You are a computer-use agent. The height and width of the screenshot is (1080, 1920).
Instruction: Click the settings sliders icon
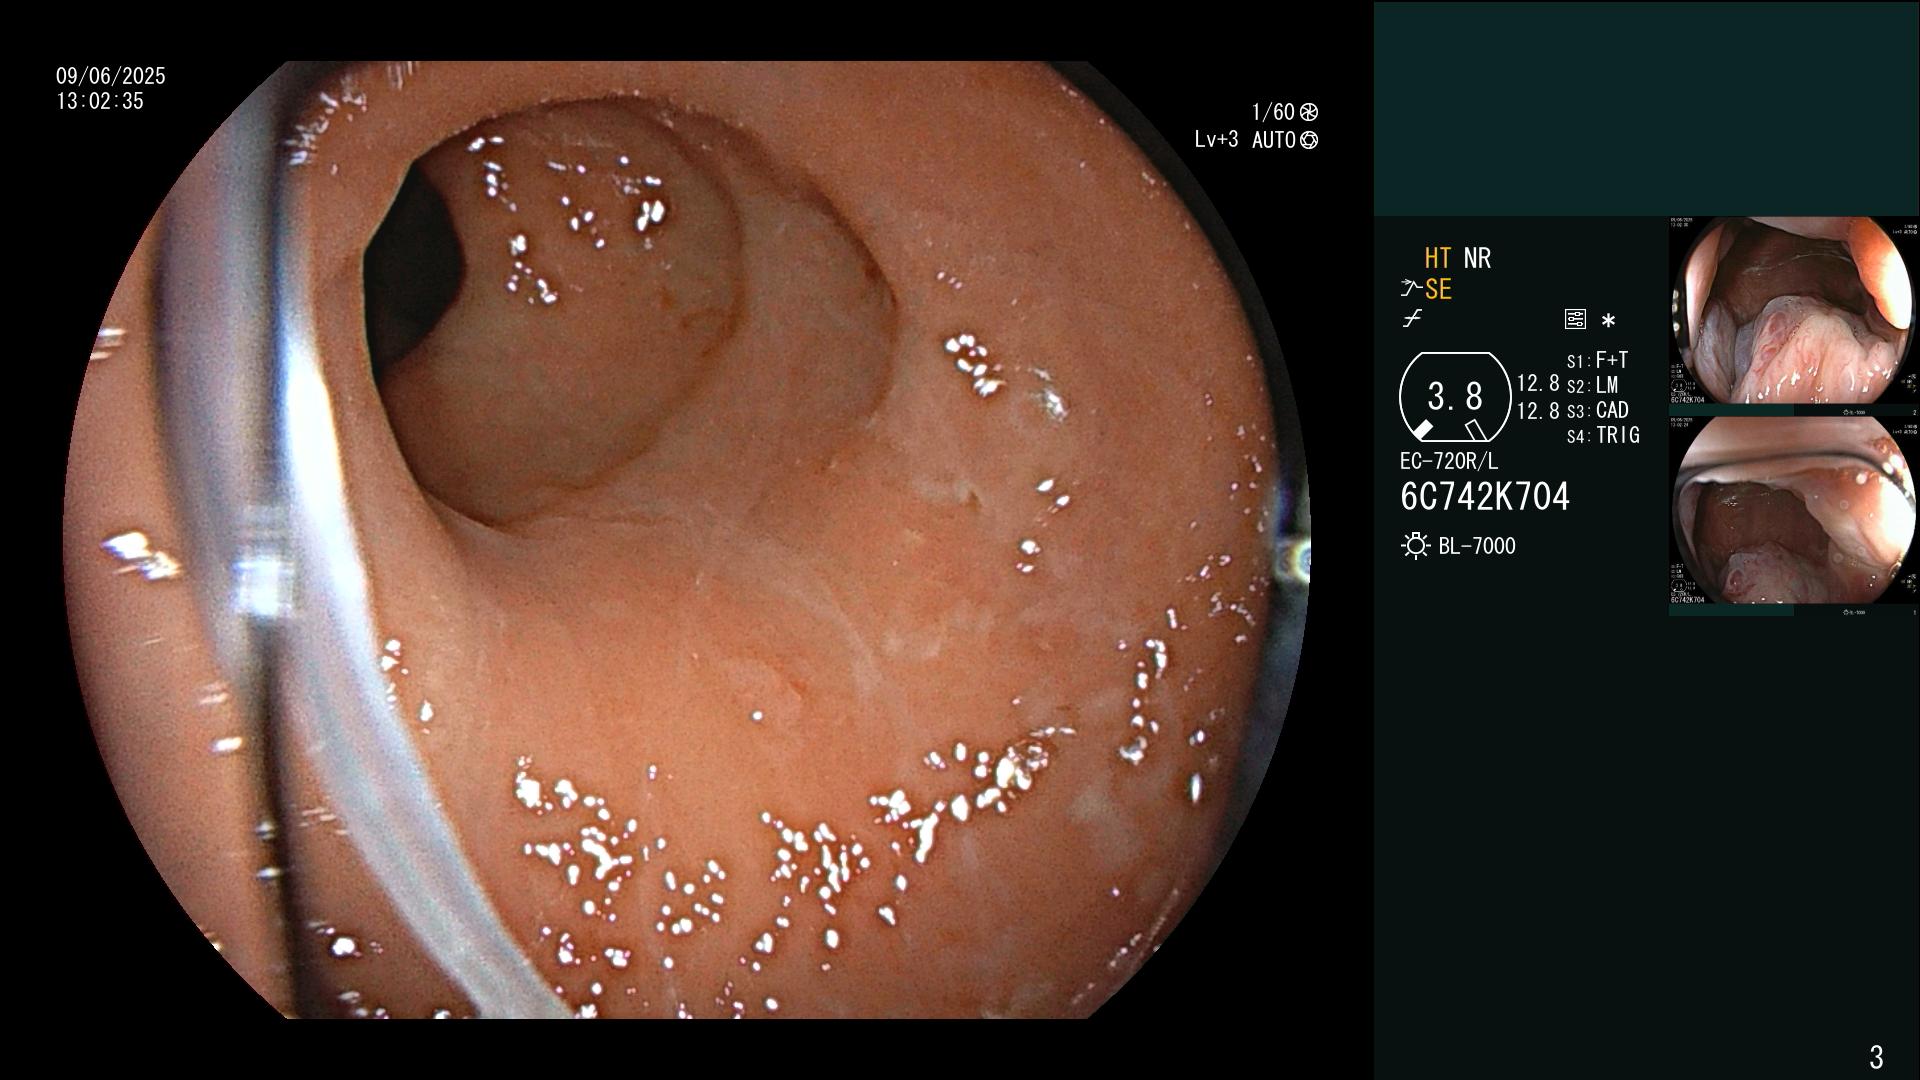point(1575,320)
